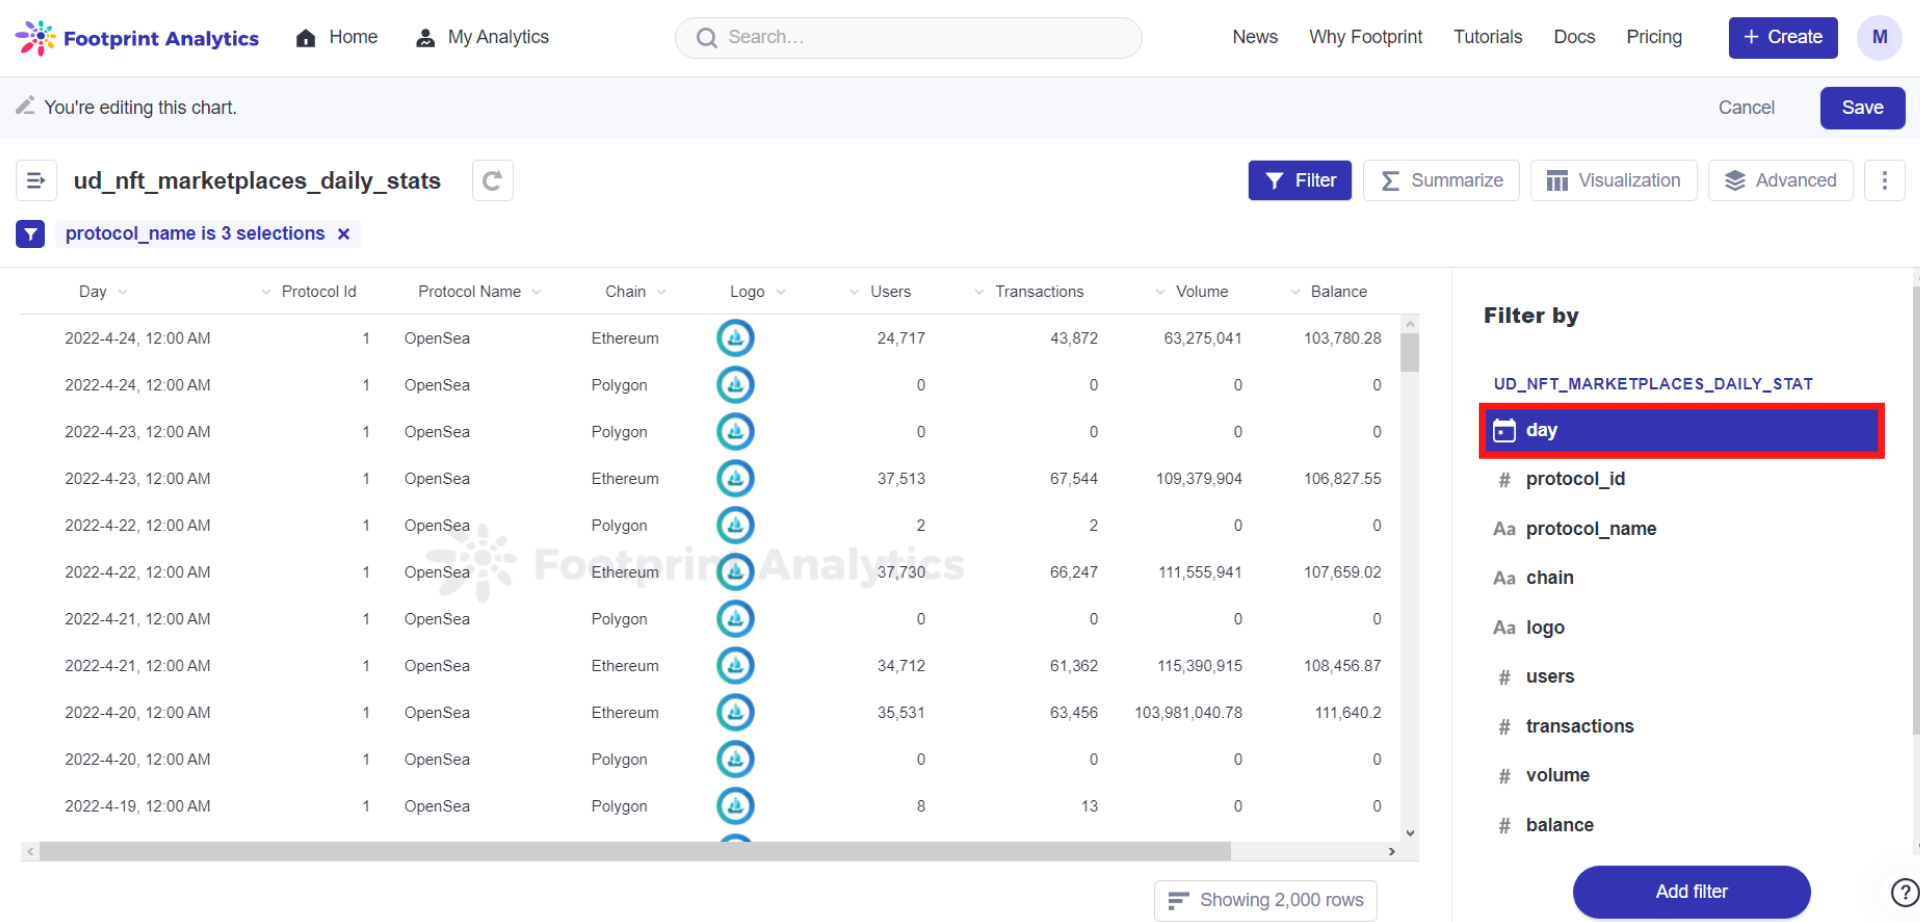The height and width of the screenshot is (922, 1920).
Task: Refresh the query results
Action: point(492,181)
